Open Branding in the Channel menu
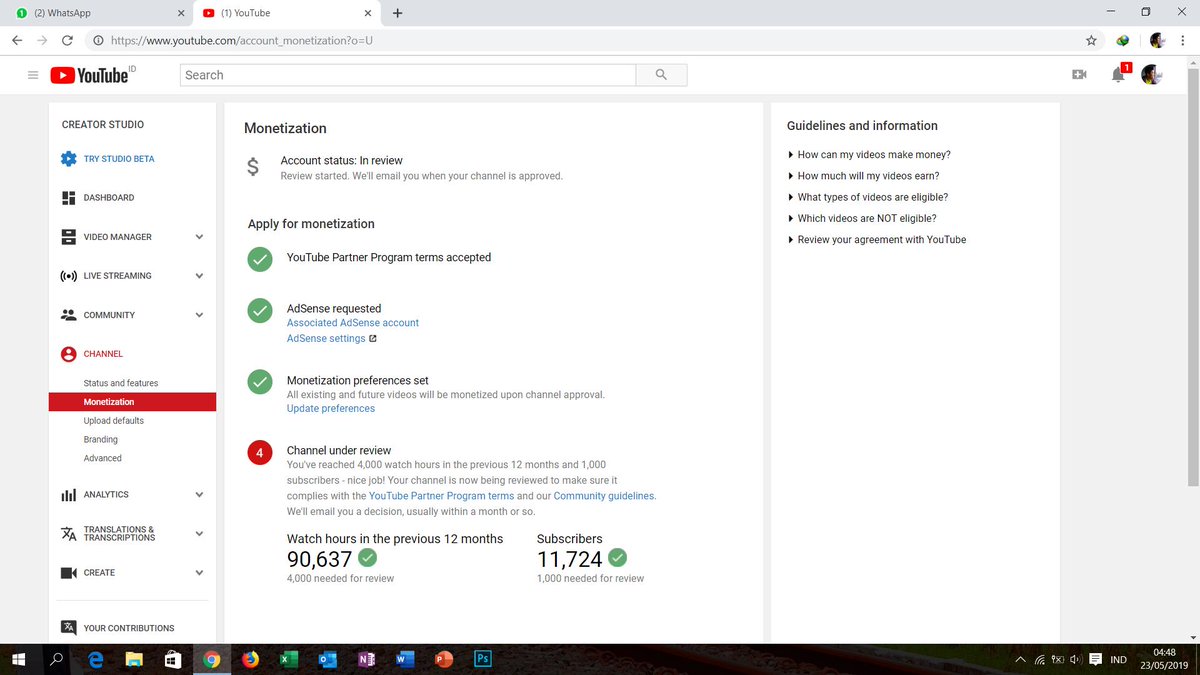Viewport: 1200px width, 675px height. coord(101,440)
